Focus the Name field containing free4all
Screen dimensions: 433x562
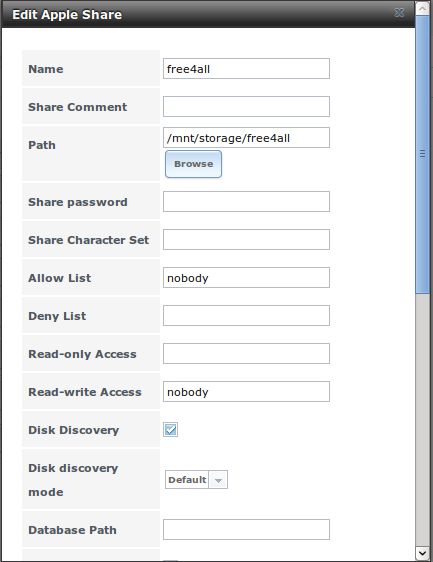click(x=246, y=68)
